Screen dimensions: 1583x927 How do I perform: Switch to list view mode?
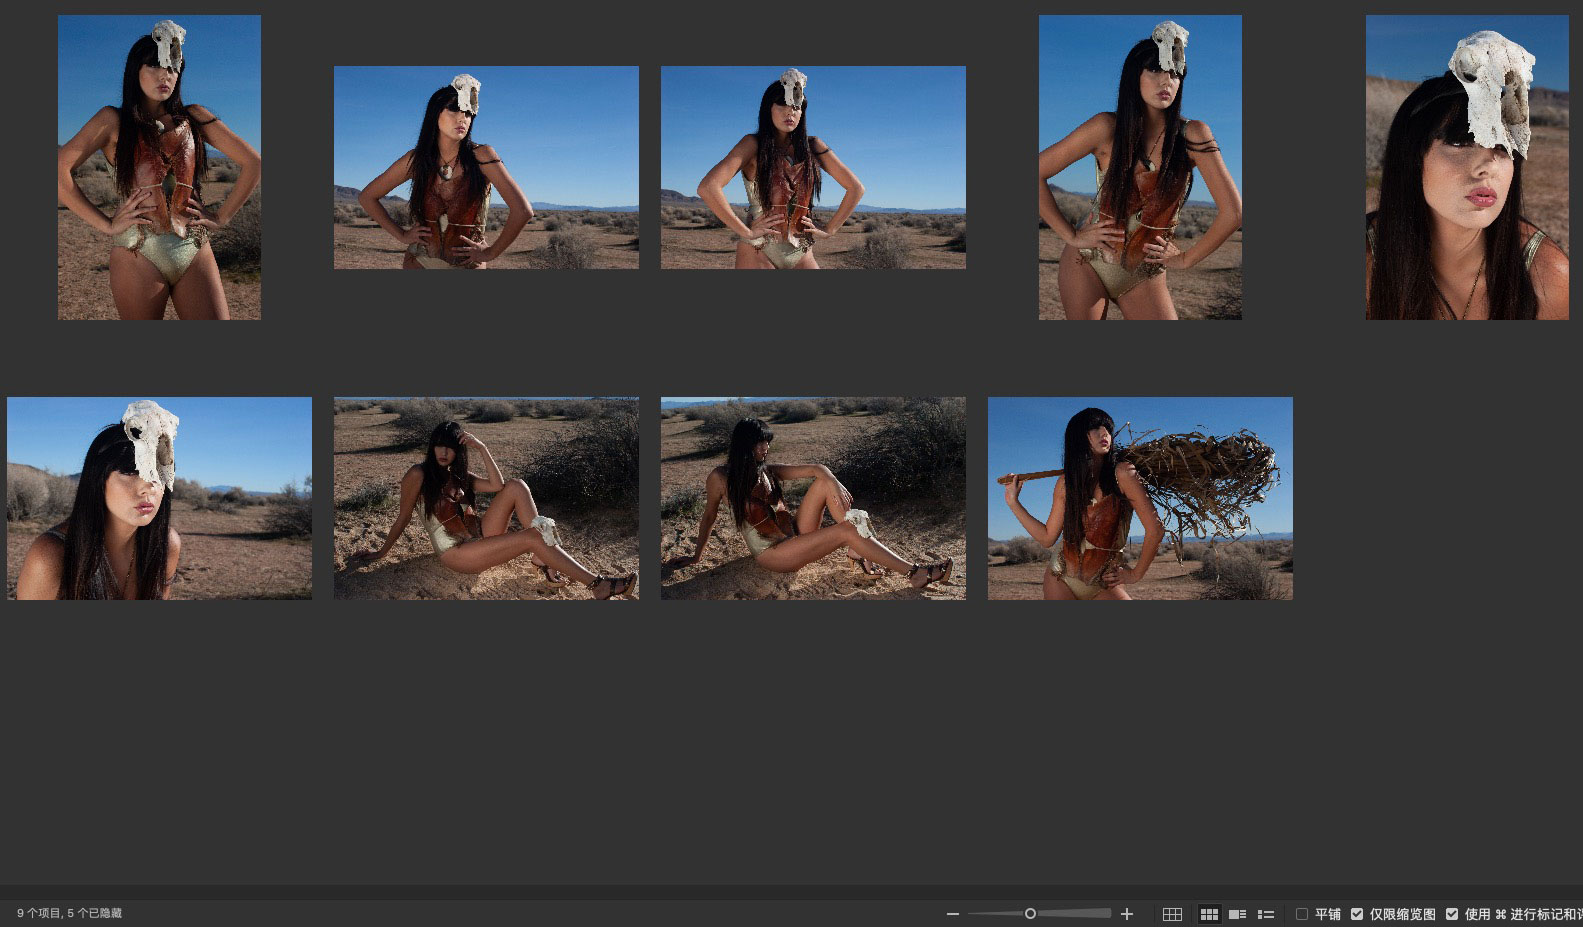click(x=1265, y=914)
